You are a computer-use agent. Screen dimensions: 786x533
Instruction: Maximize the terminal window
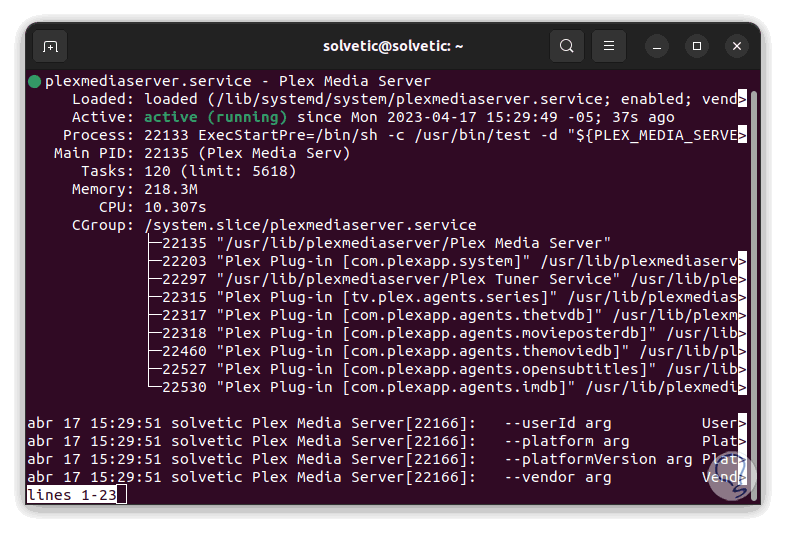(x=697, y=46)
